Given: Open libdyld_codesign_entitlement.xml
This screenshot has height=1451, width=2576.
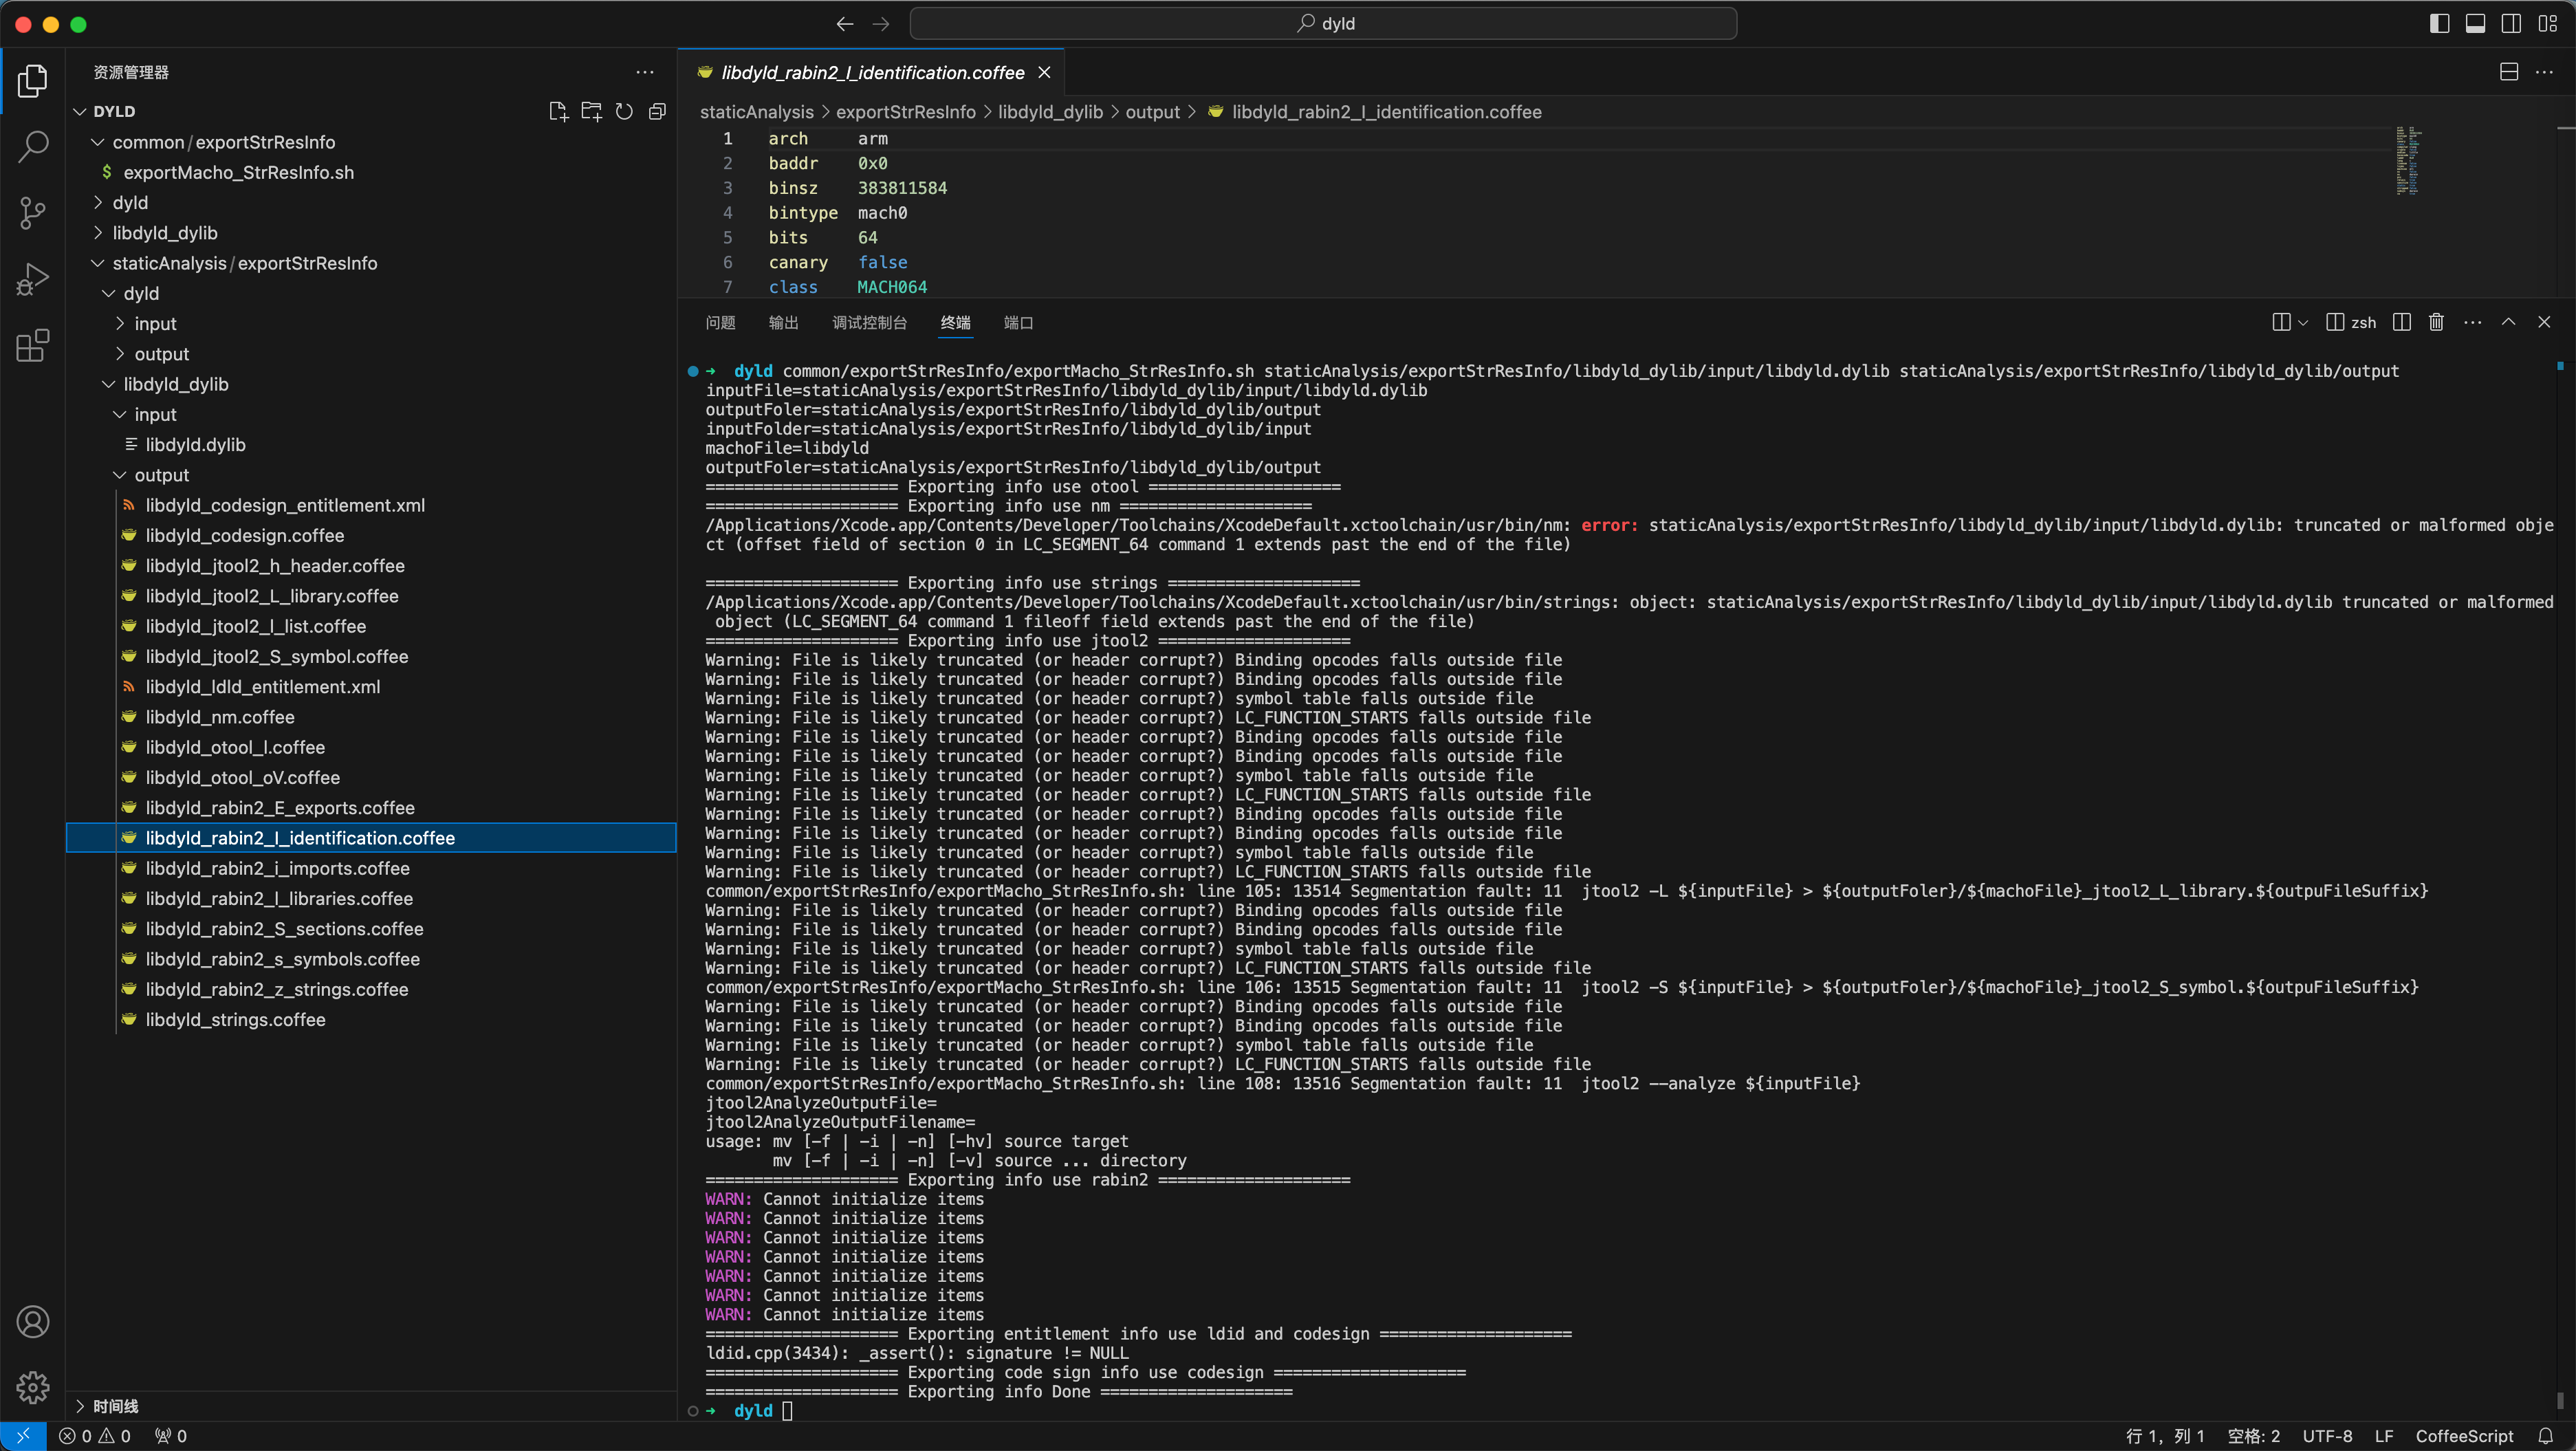Looking at the screenshot, I should (285, 505).
